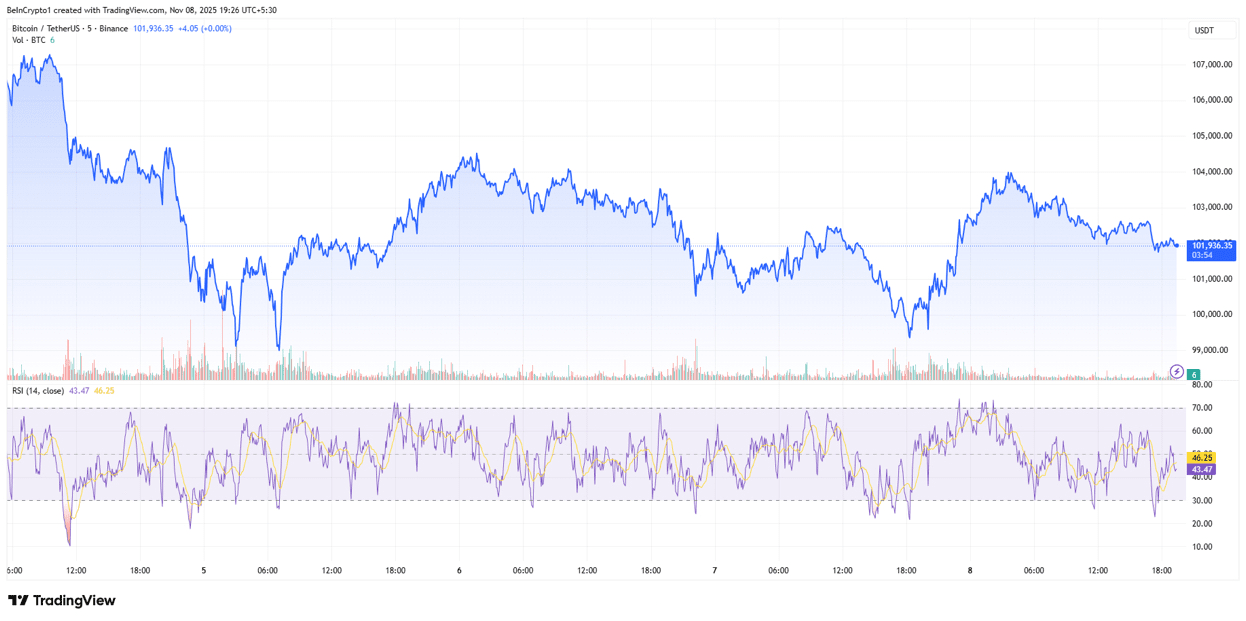Click the purple RSI value label 43.47
The height and width of the screenshot is (621, 1246).
tap(1201, 469)
